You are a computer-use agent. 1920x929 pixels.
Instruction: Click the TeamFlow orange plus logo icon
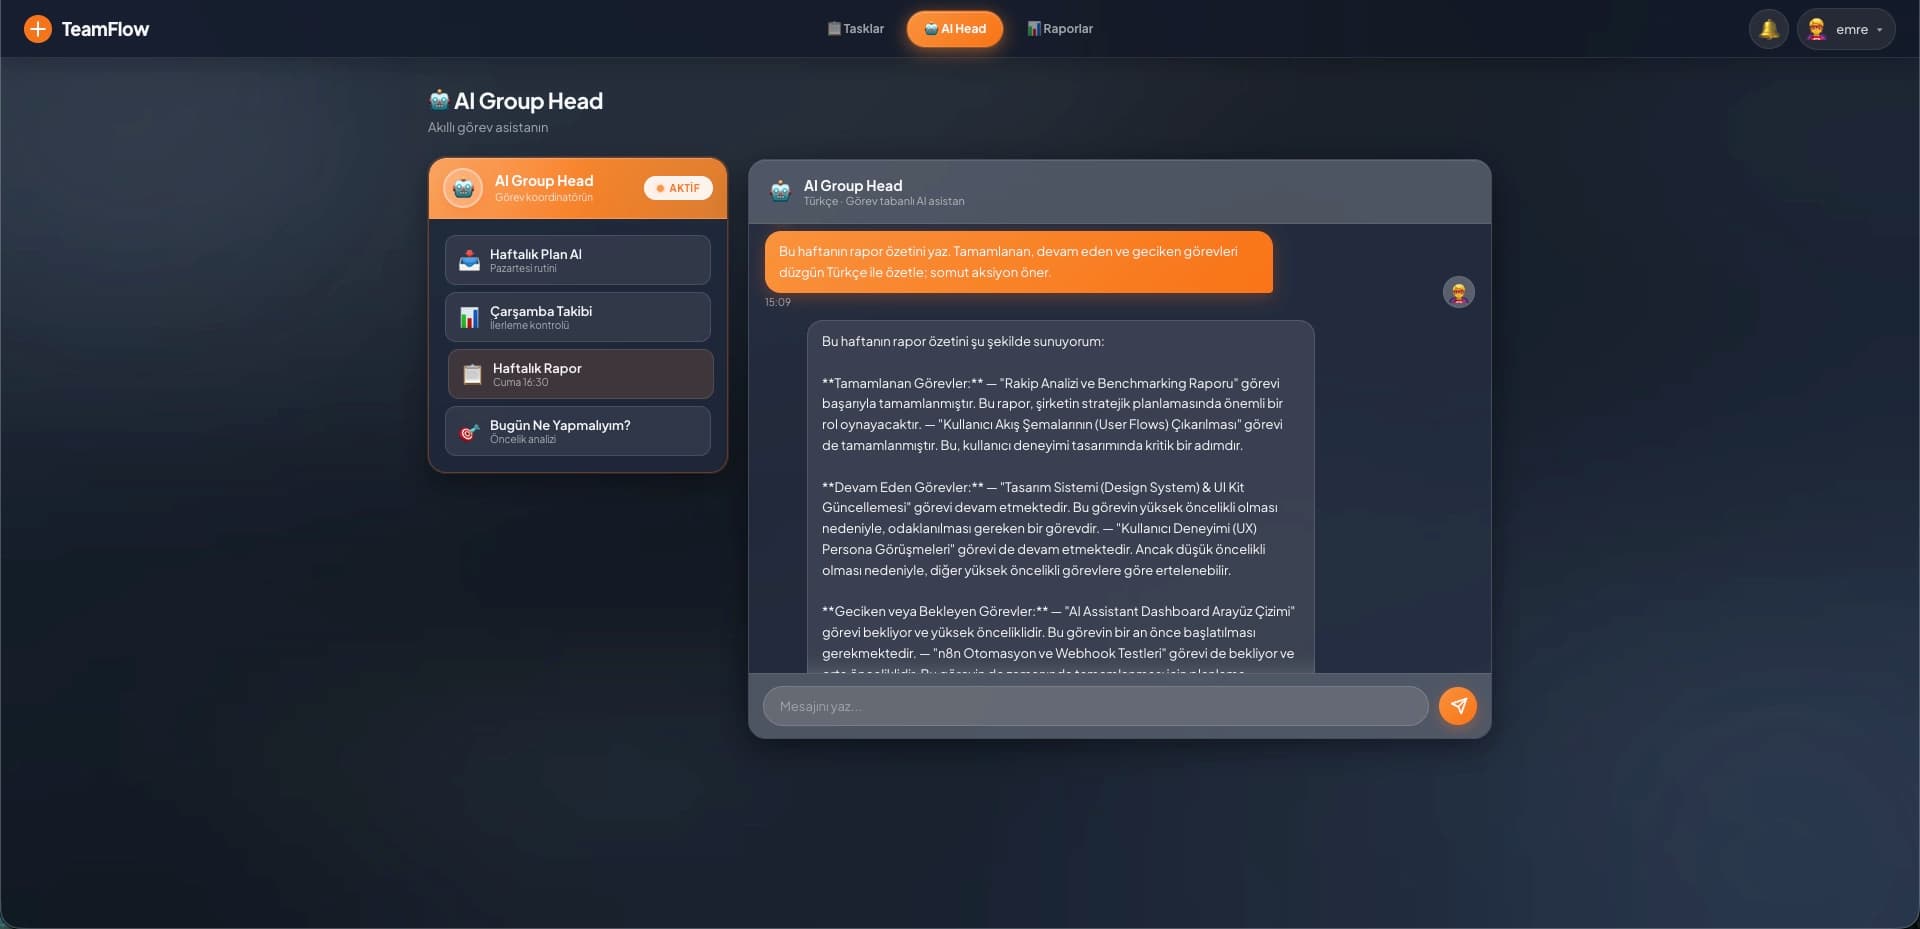(x=37, y=29)
